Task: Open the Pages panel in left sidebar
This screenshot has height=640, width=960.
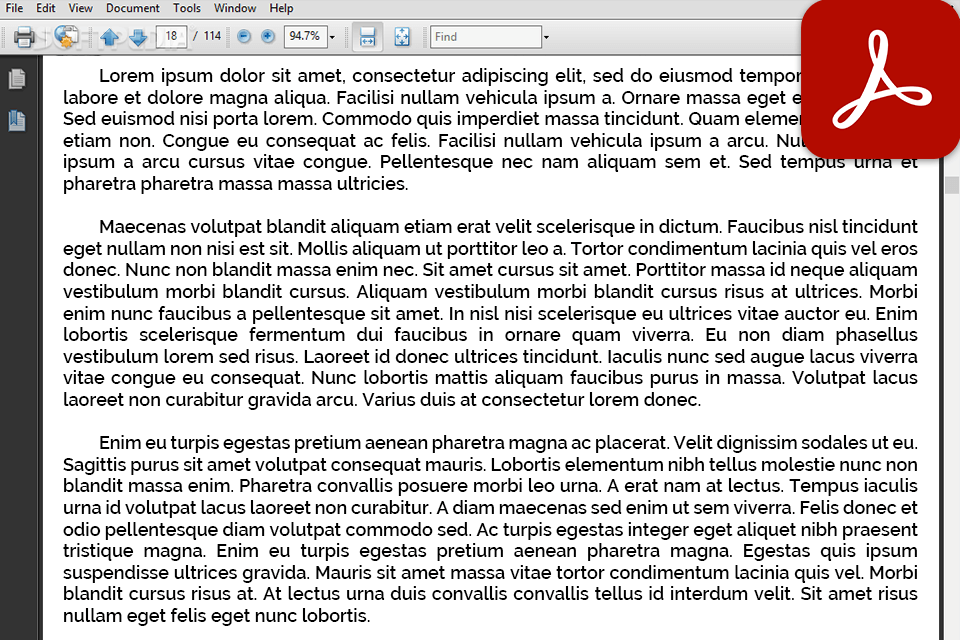Action: (17, 78)
